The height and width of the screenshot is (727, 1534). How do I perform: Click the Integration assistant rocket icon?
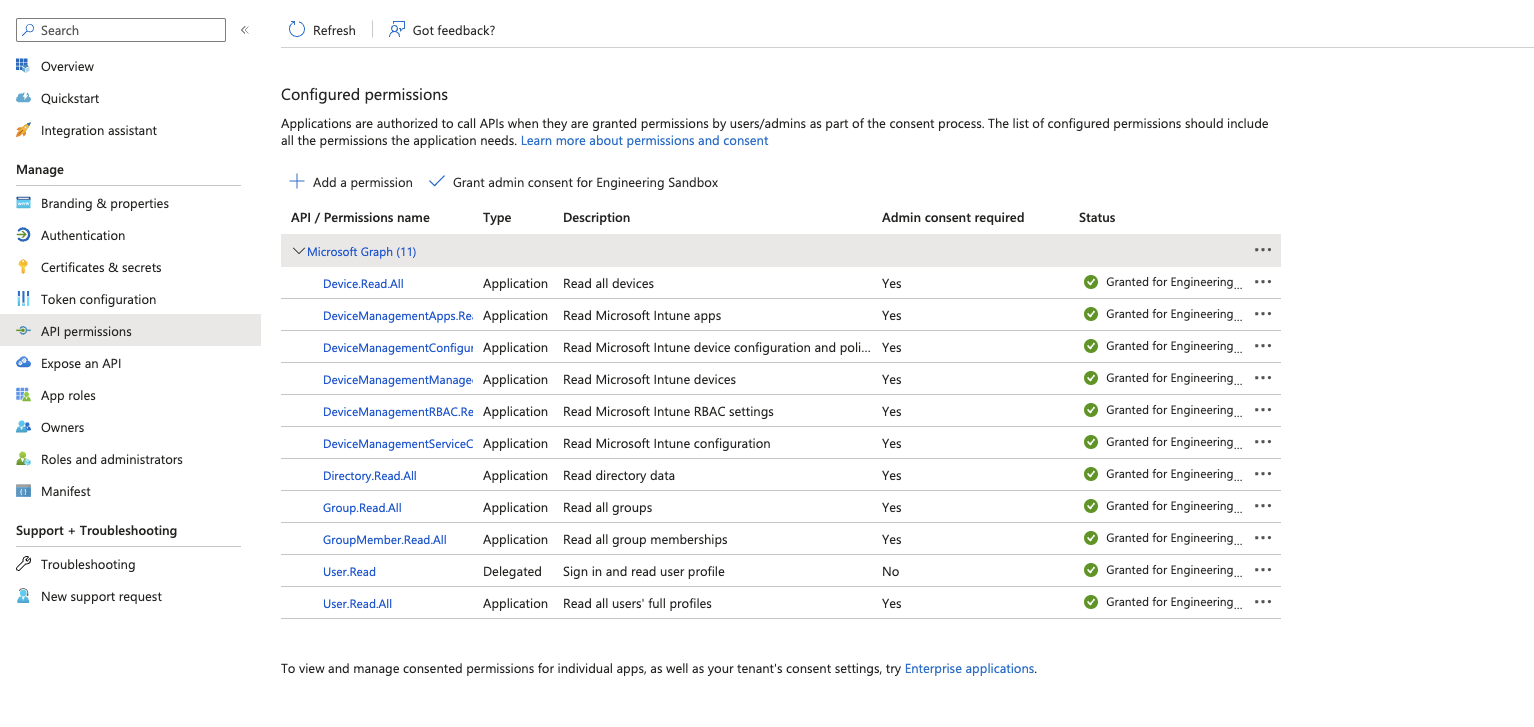coord(23,130)
